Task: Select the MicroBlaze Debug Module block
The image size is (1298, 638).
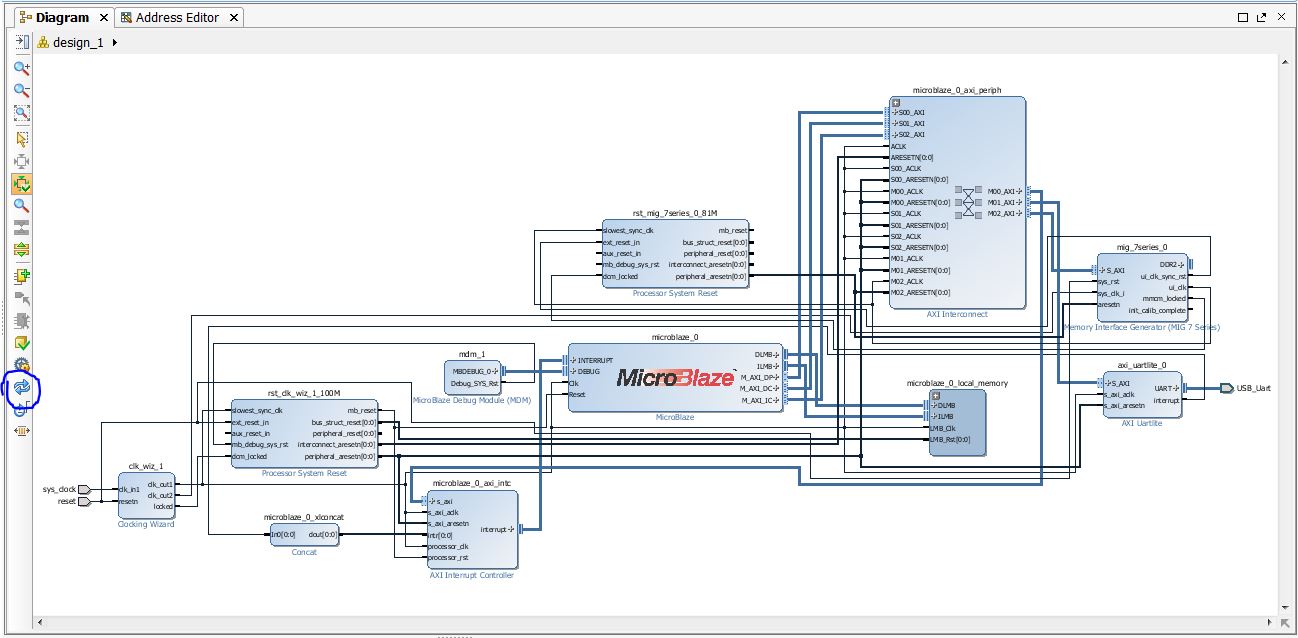Action: pyautogui.click(x=471, y=376)
